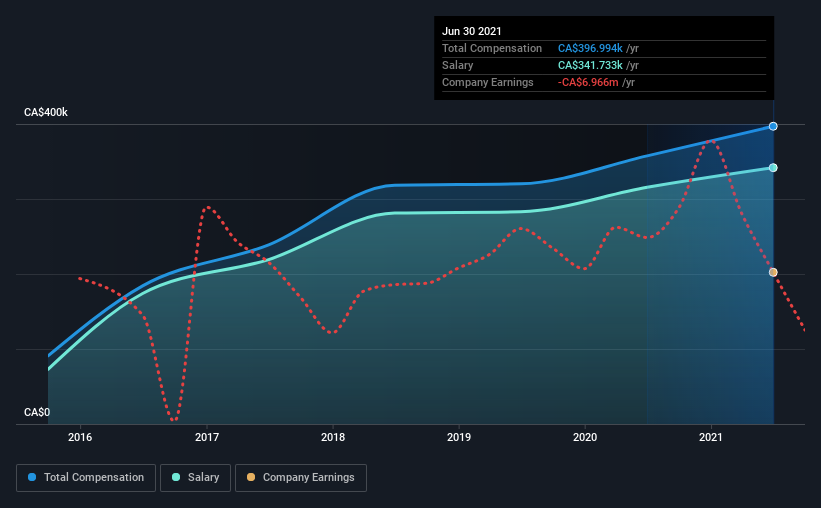Select the 2020 x-axis label
Viewport: 821px width, 508px height.
585,437
